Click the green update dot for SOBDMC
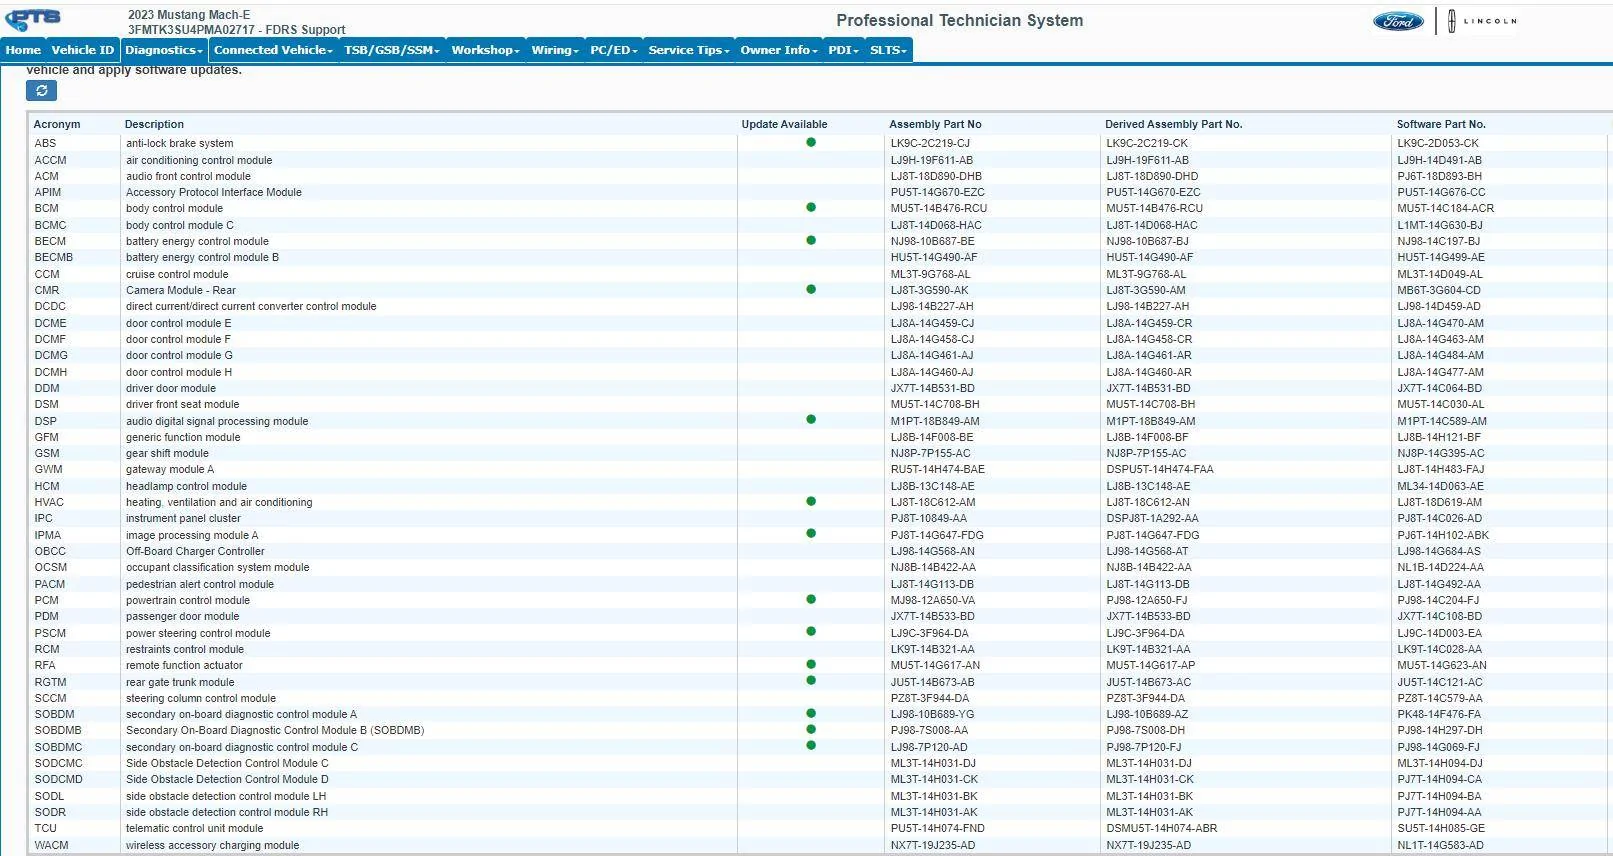 pyautogui.click(x=811, y=746)
